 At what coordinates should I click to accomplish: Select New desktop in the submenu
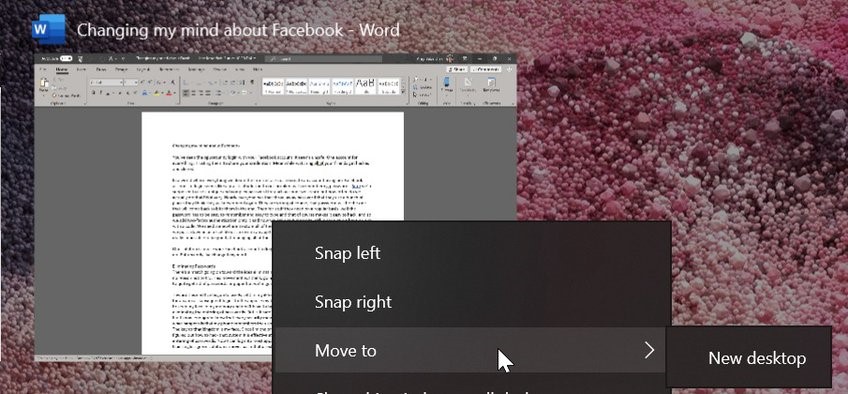757,358
